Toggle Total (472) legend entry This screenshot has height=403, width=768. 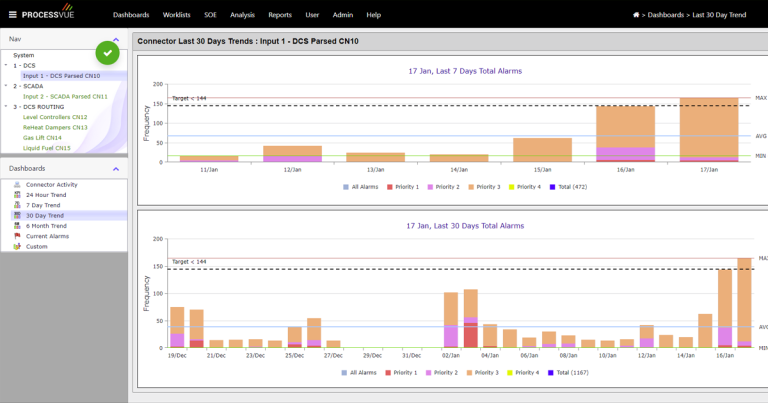[568, 187]
